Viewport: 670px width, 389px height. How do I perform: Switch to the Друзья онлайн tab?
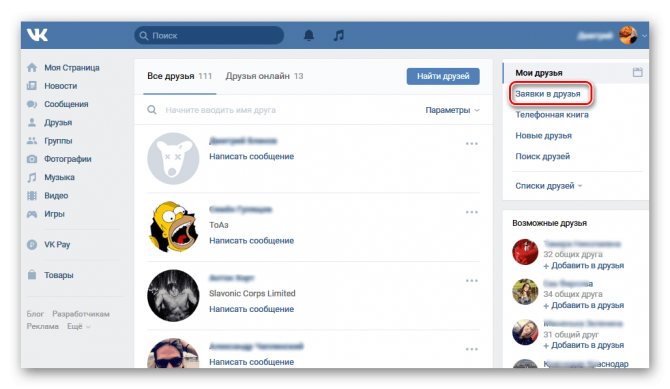[264, 76]
